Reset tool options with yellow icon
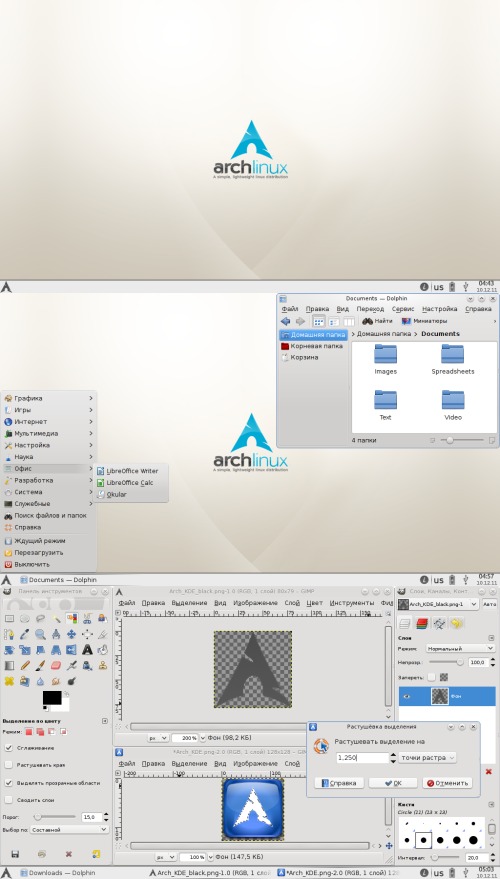 click(x=96, y=854)
